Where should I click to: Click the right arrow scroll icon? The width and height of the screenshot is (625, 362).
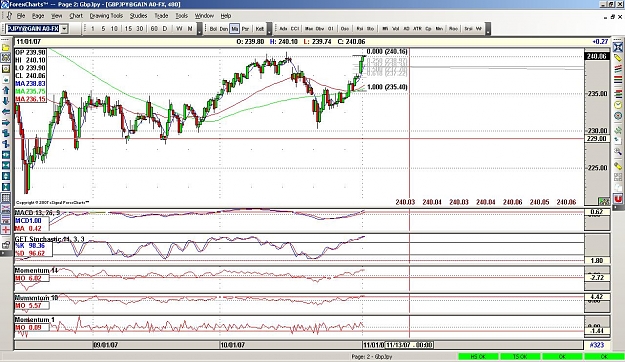tap(6, 123)
